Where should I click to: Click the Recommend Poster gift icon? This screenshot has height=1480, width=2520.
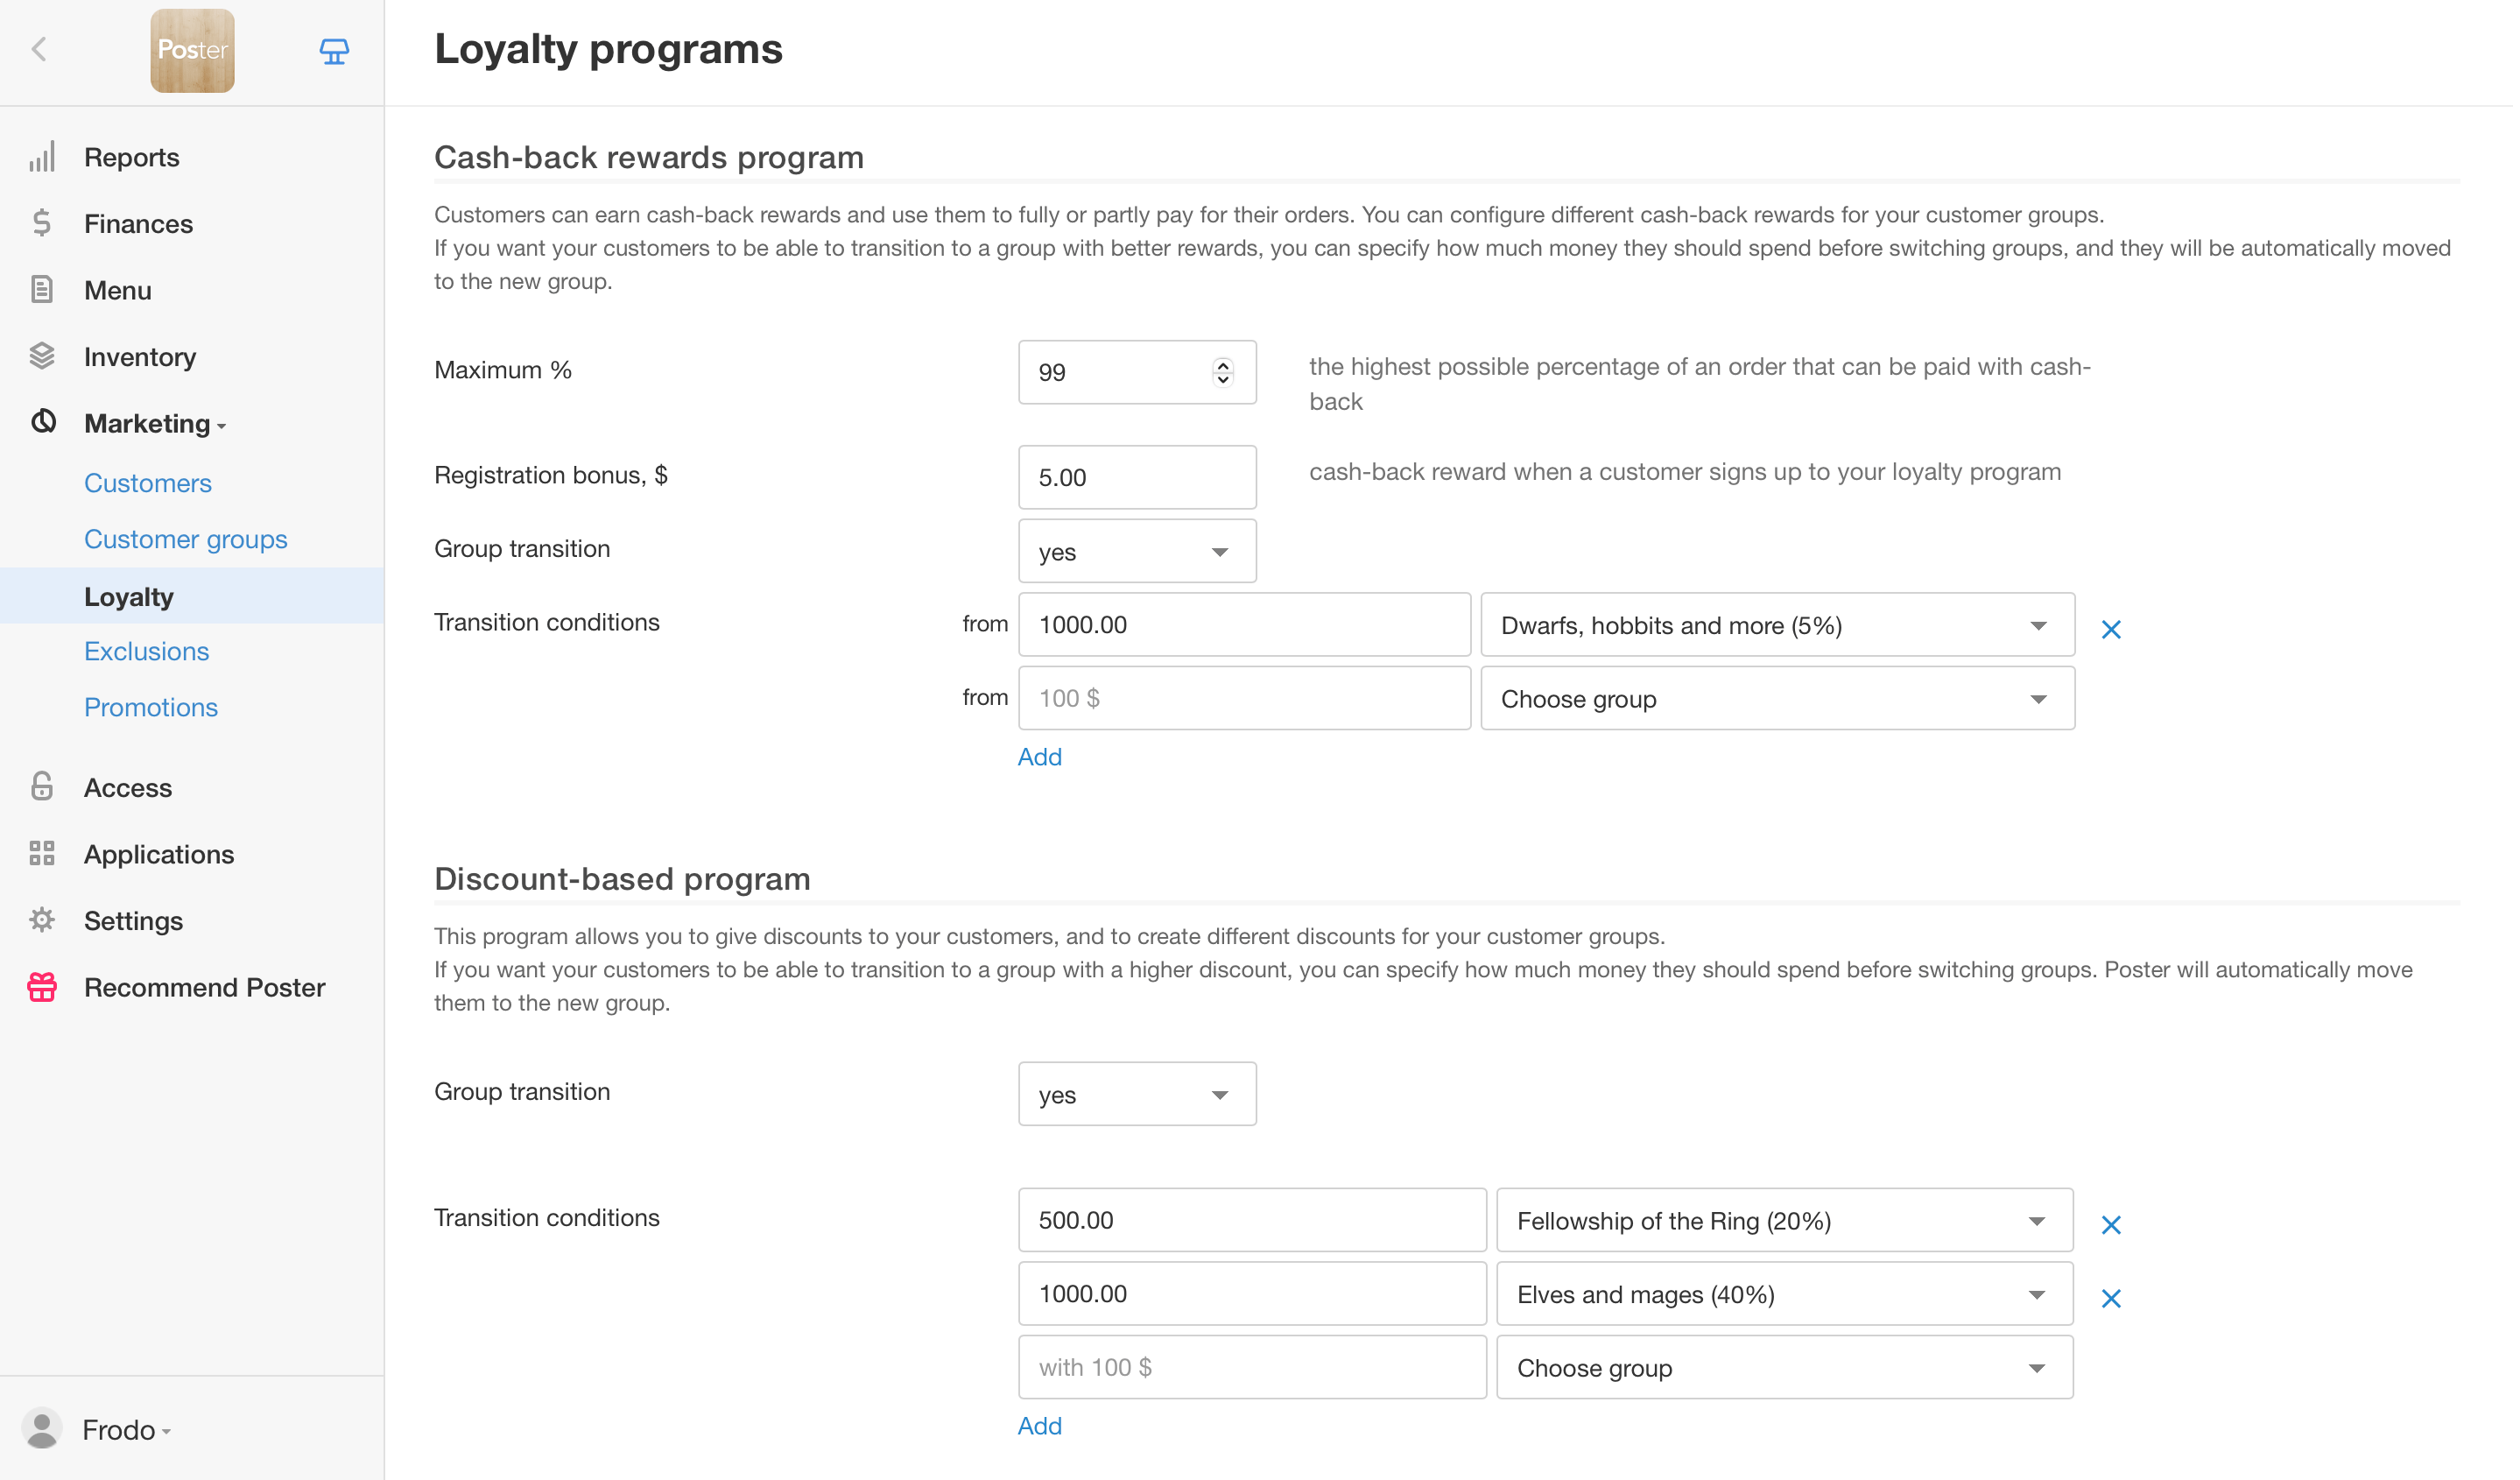point(42,987)
